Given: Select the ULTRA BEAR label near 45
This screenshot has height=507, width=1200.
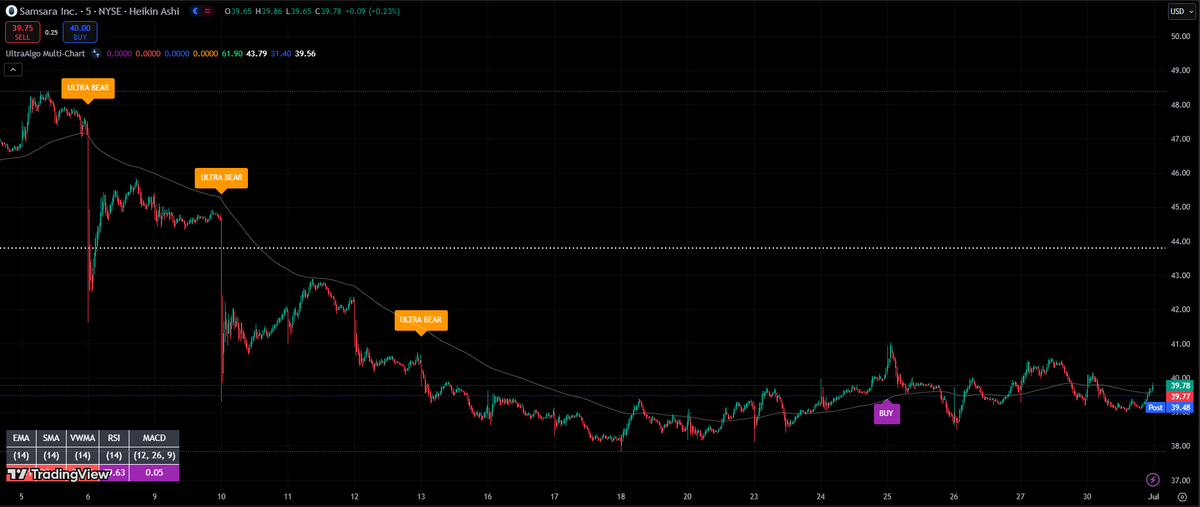Looking at the screenshot, I should pyautogui.click(x=221, y=178).
